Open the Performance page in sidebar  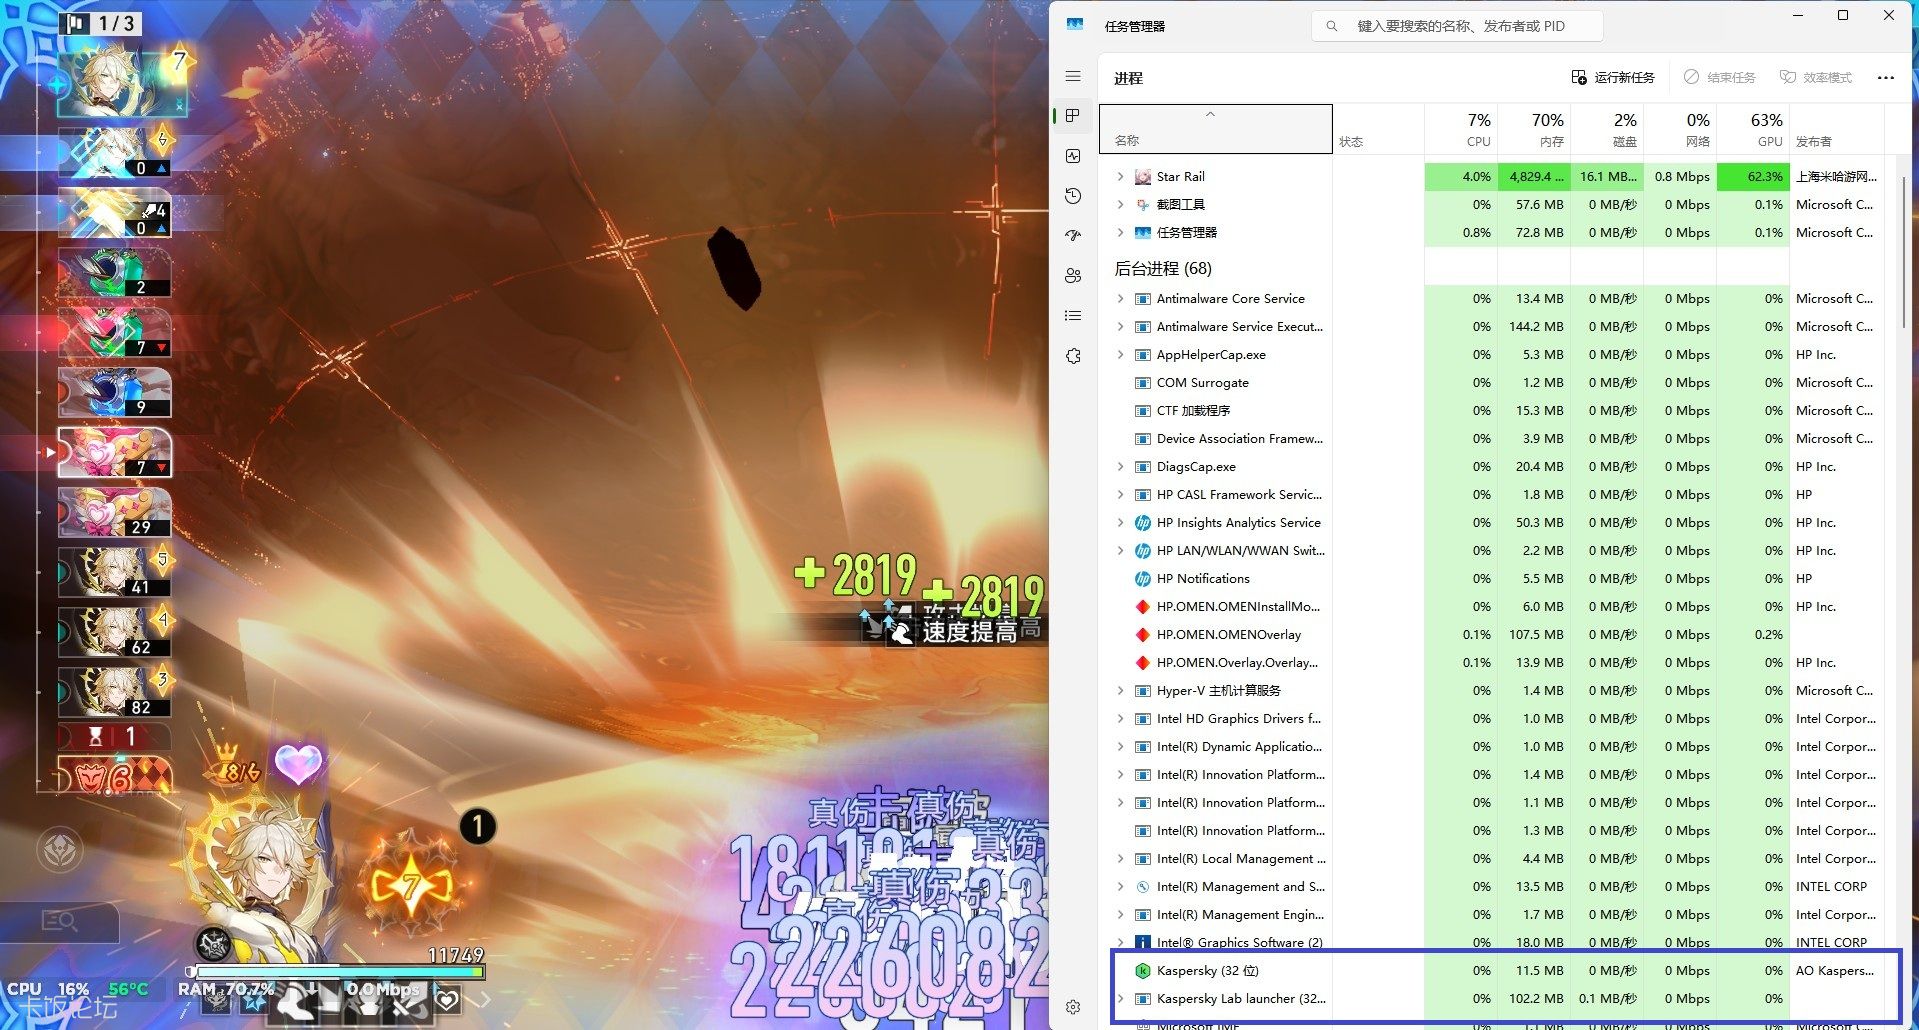pos(1073,156)
